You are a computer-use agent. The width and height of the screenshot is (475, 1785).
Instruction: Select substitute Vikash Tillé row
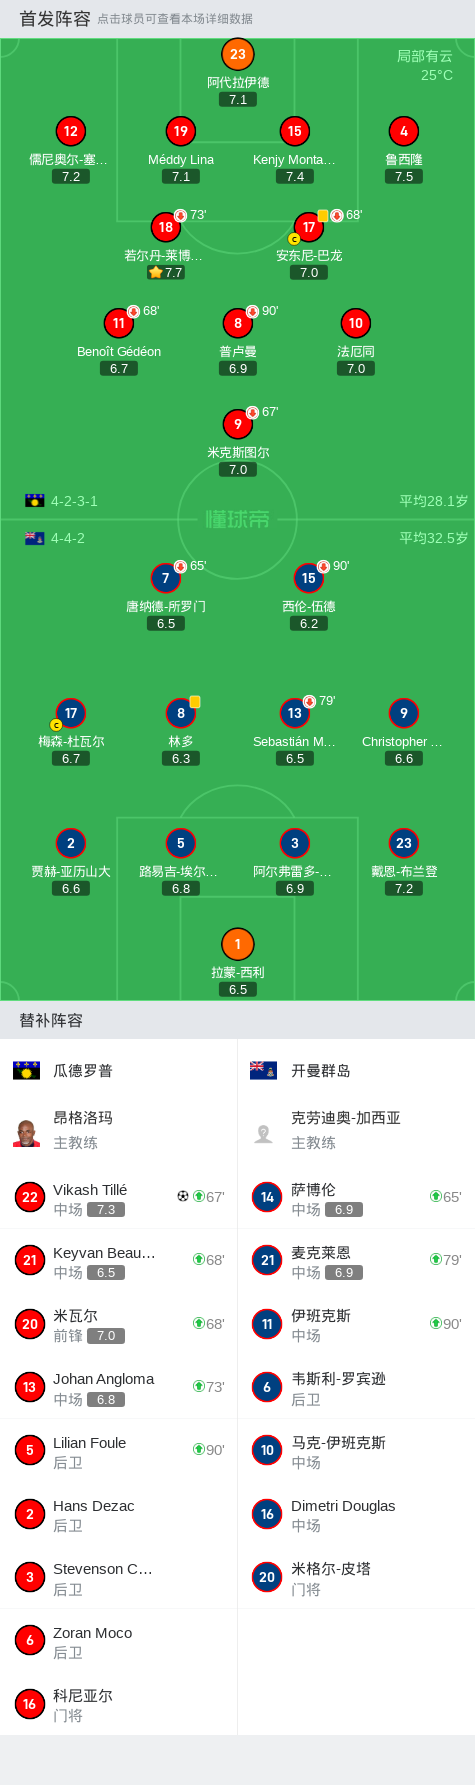[x=119, y=1197]
